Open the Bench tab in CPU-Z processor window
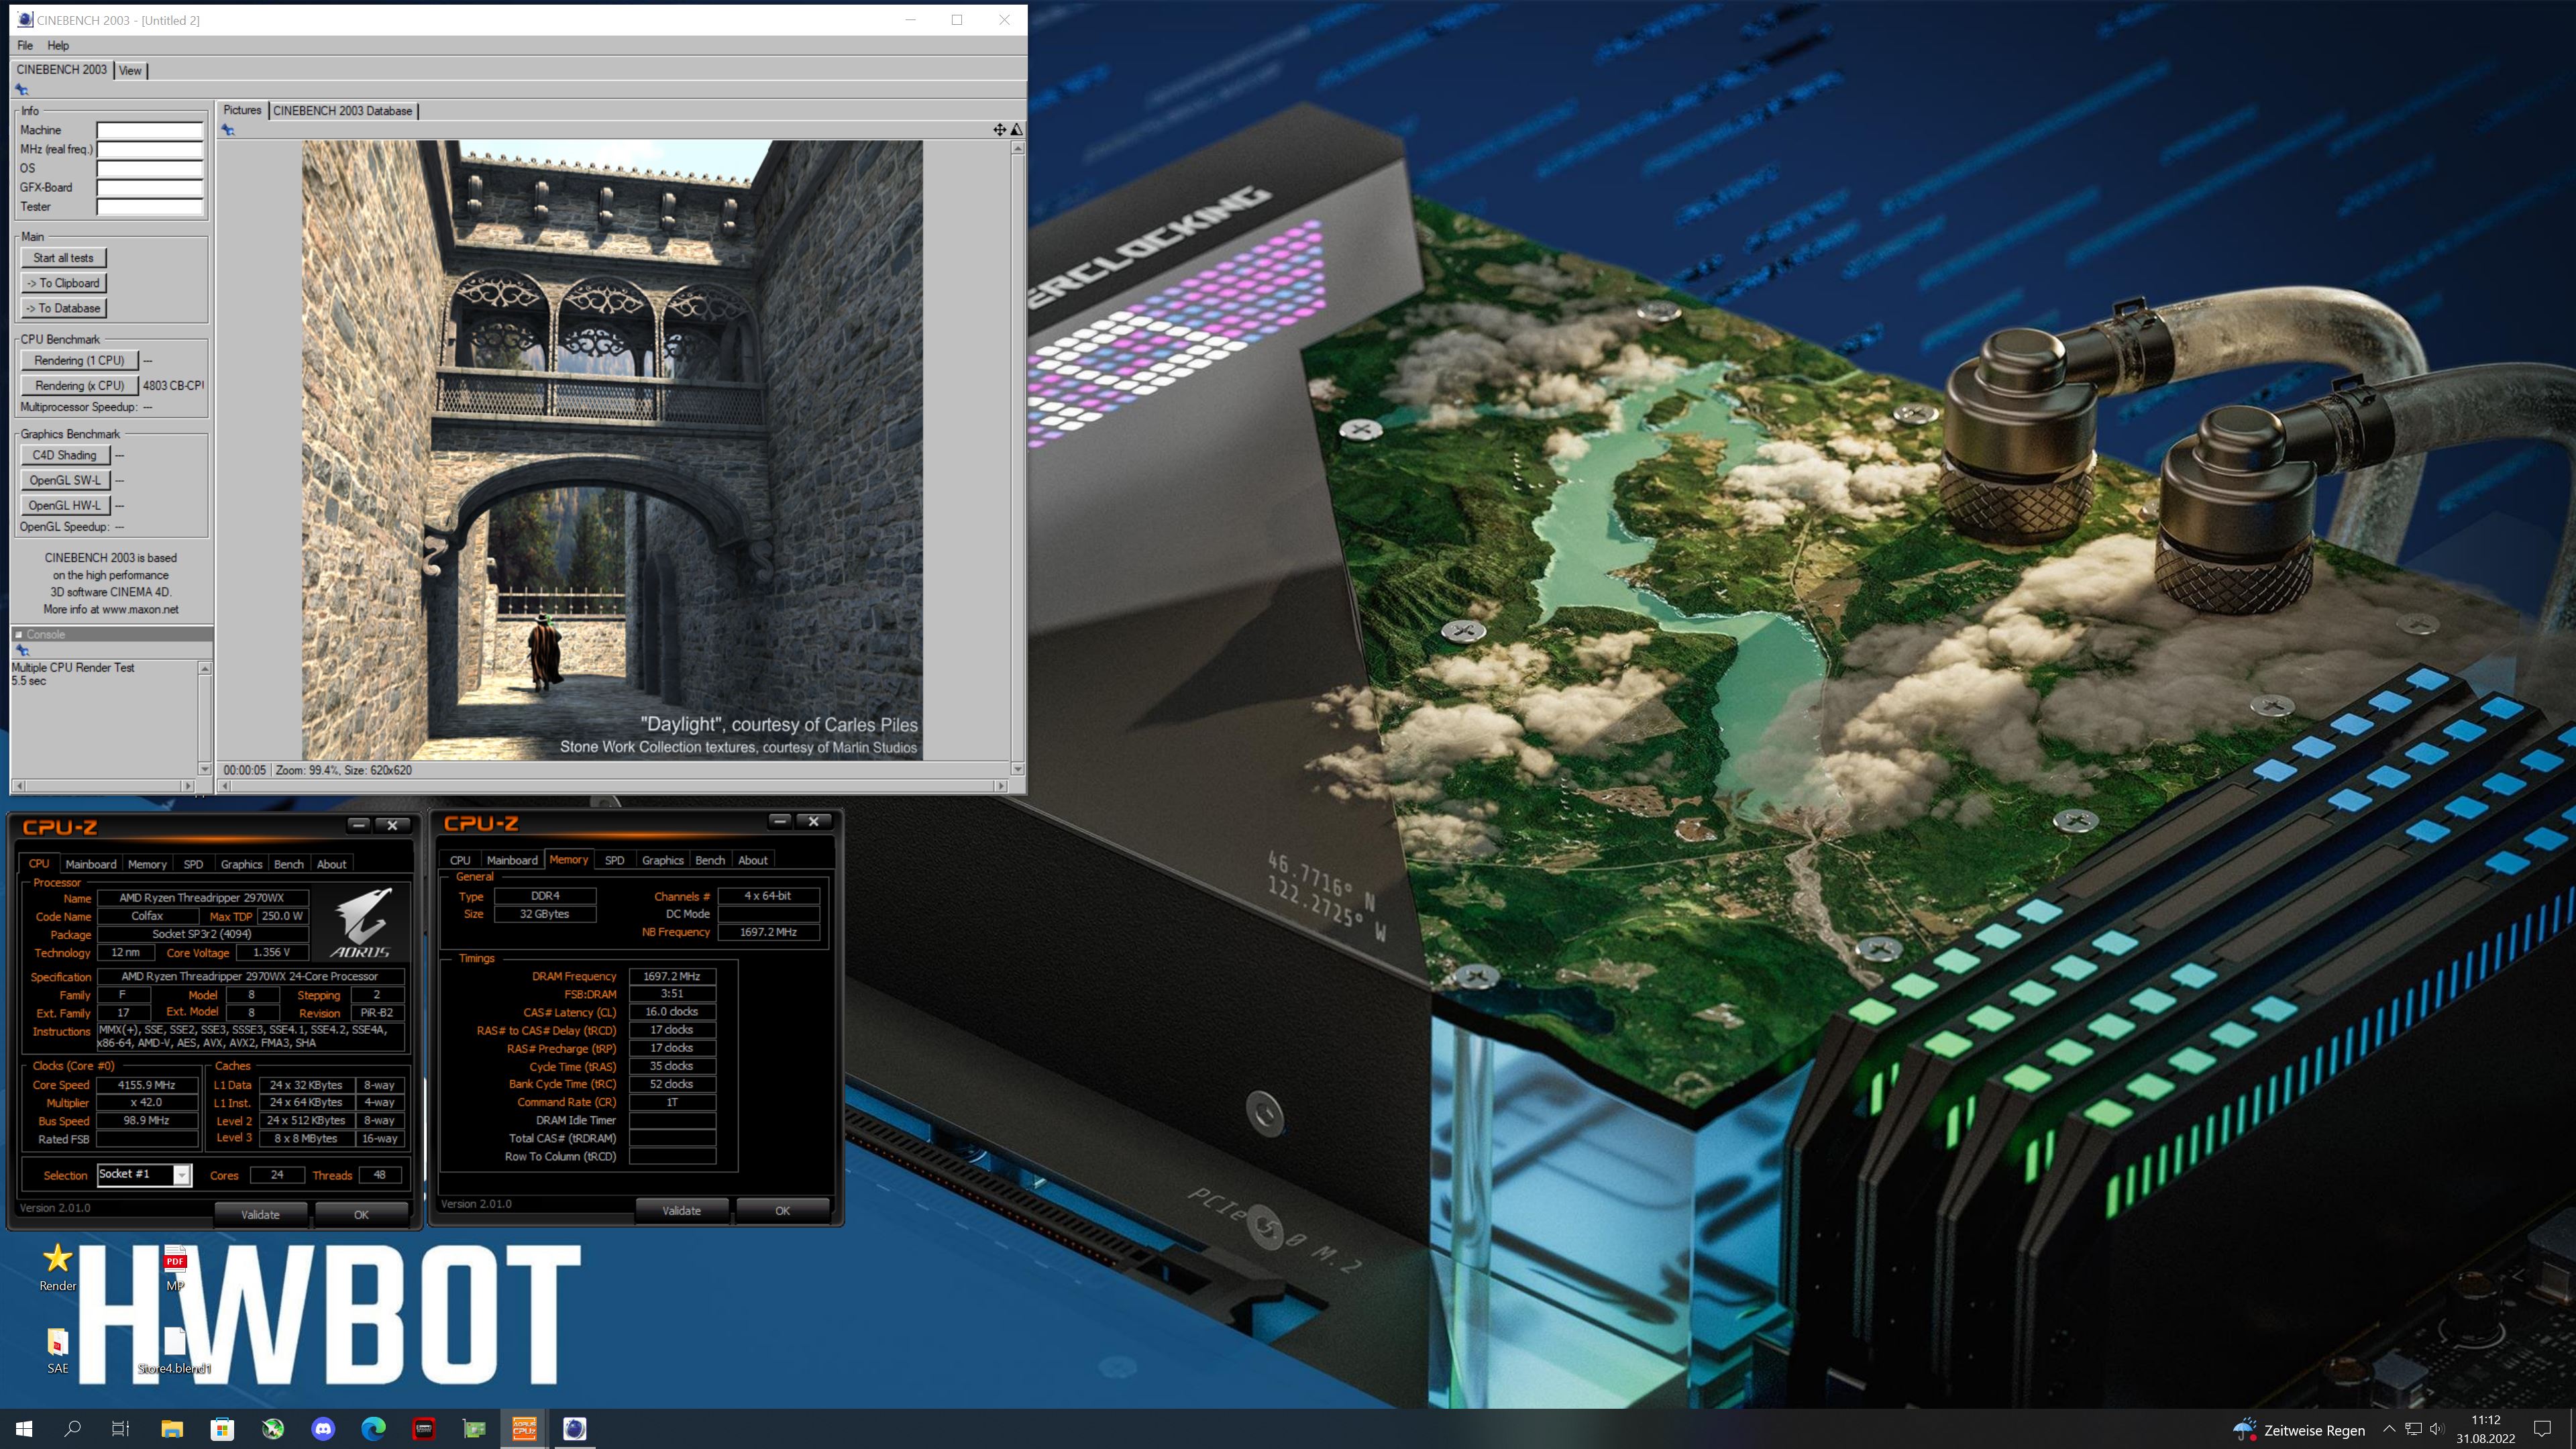 pyautogui.click(x=288, y=864)
